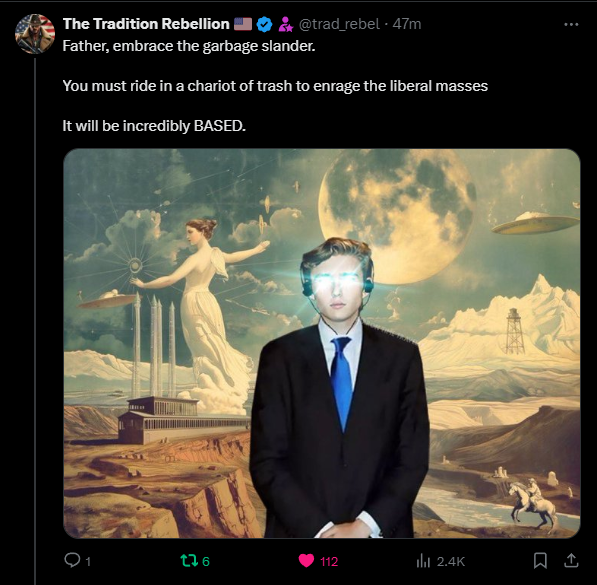Unlike the post via pink heart

point(306,561)
